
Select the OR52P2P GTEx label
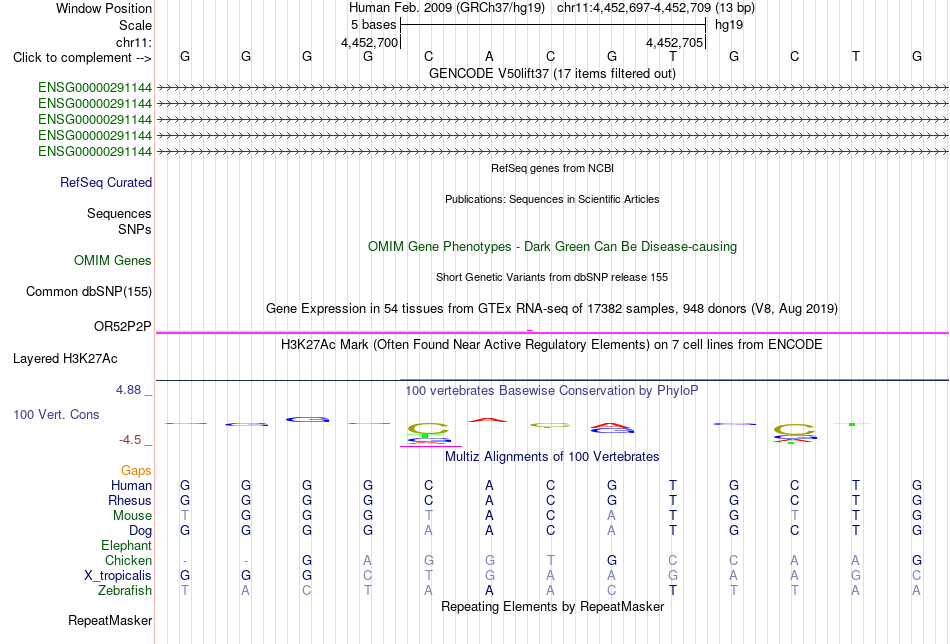122,327
